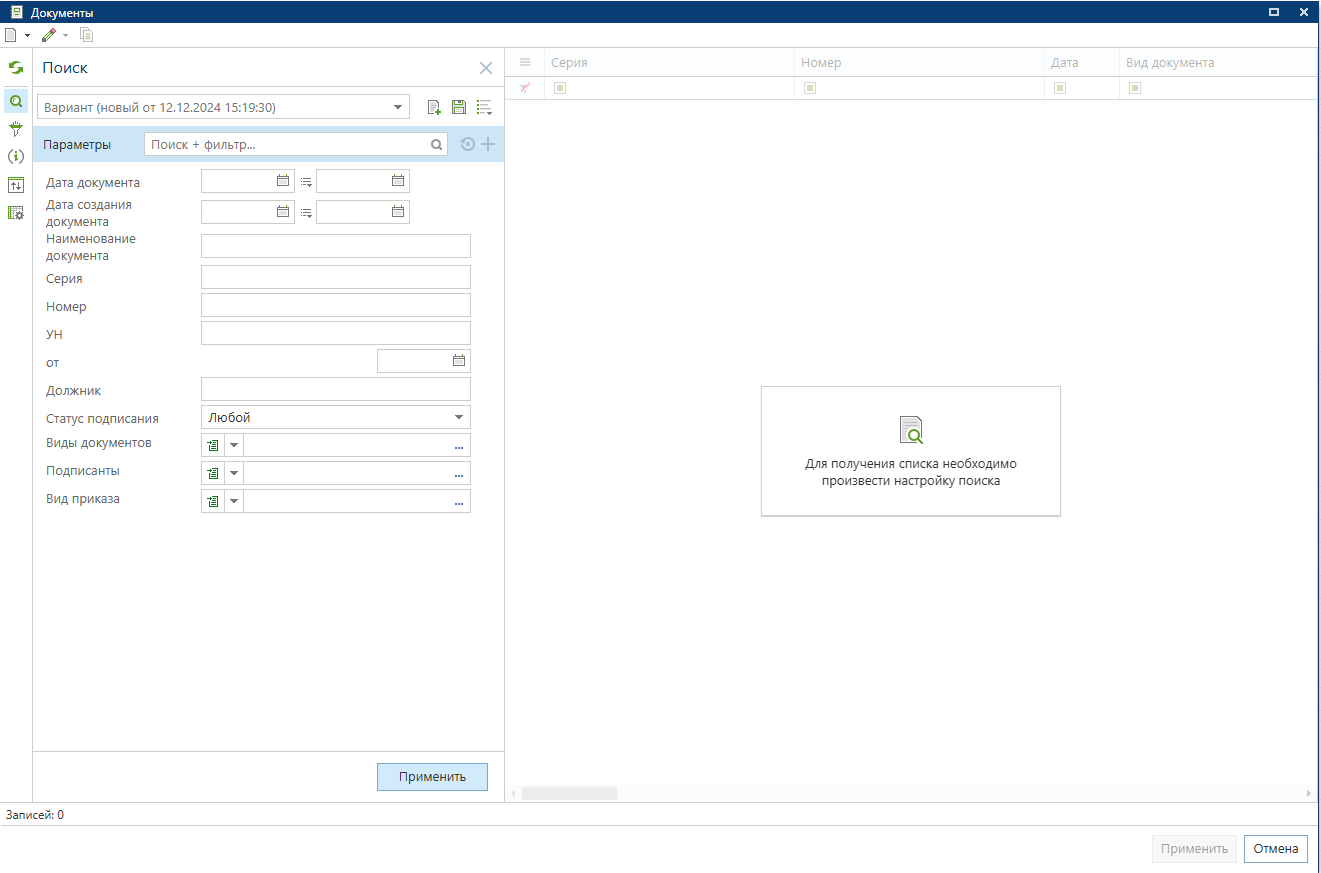The height and width of the screenshot is (873, 1321).
Task: Toggle the filter checkbox under Номер column
Action: point(810,88)
